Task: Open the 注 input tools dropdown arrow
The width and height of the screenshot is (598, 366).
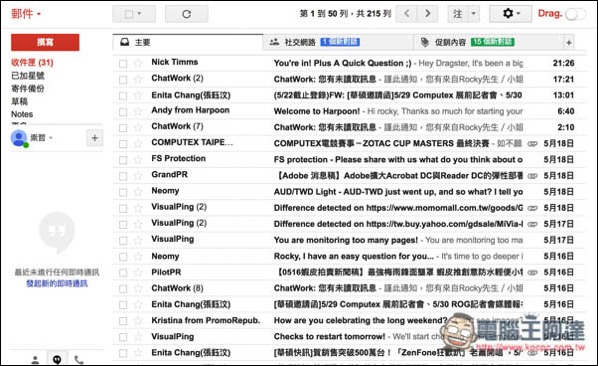Action: point(473,14)
